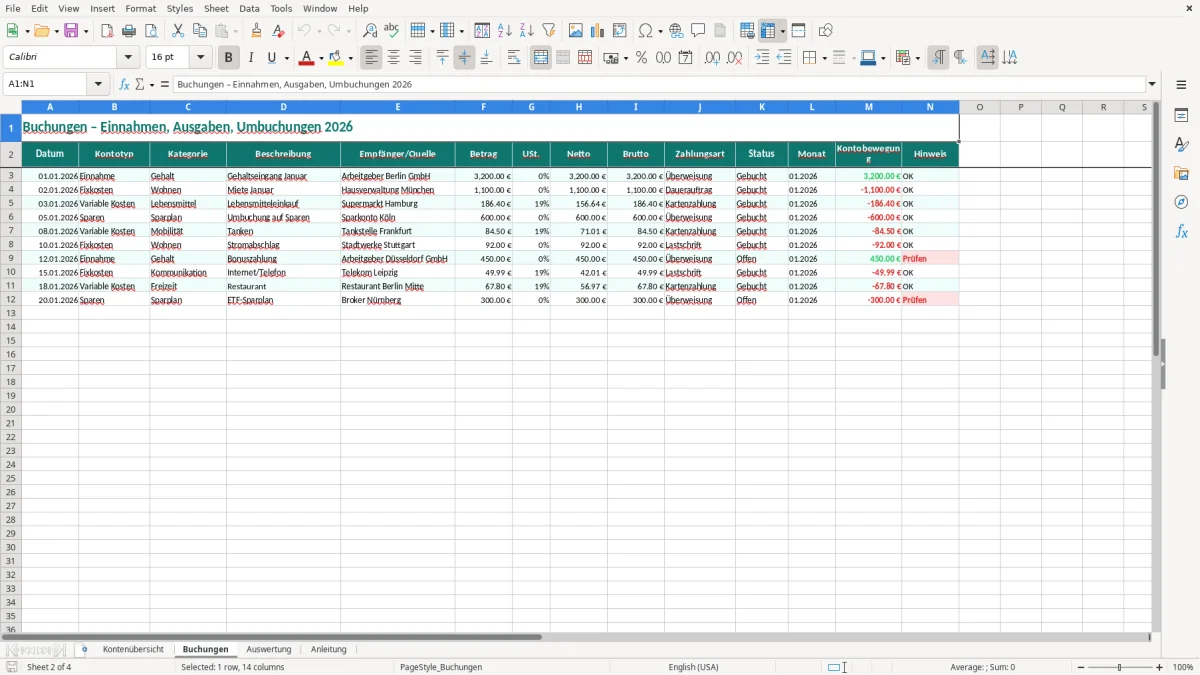Open Find and Replace
Image resolution: width=1200 pixels, height=675 pixels.
(369, 31)
